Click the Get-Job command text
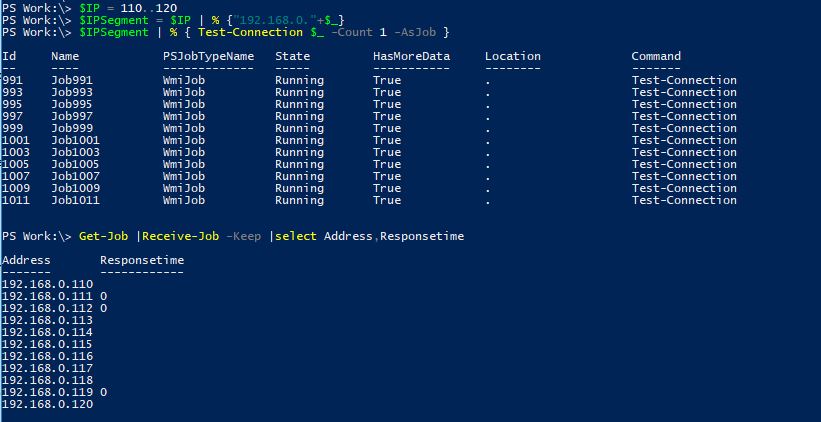This screenshot has width=821, height=422. [x=103, y=236]
